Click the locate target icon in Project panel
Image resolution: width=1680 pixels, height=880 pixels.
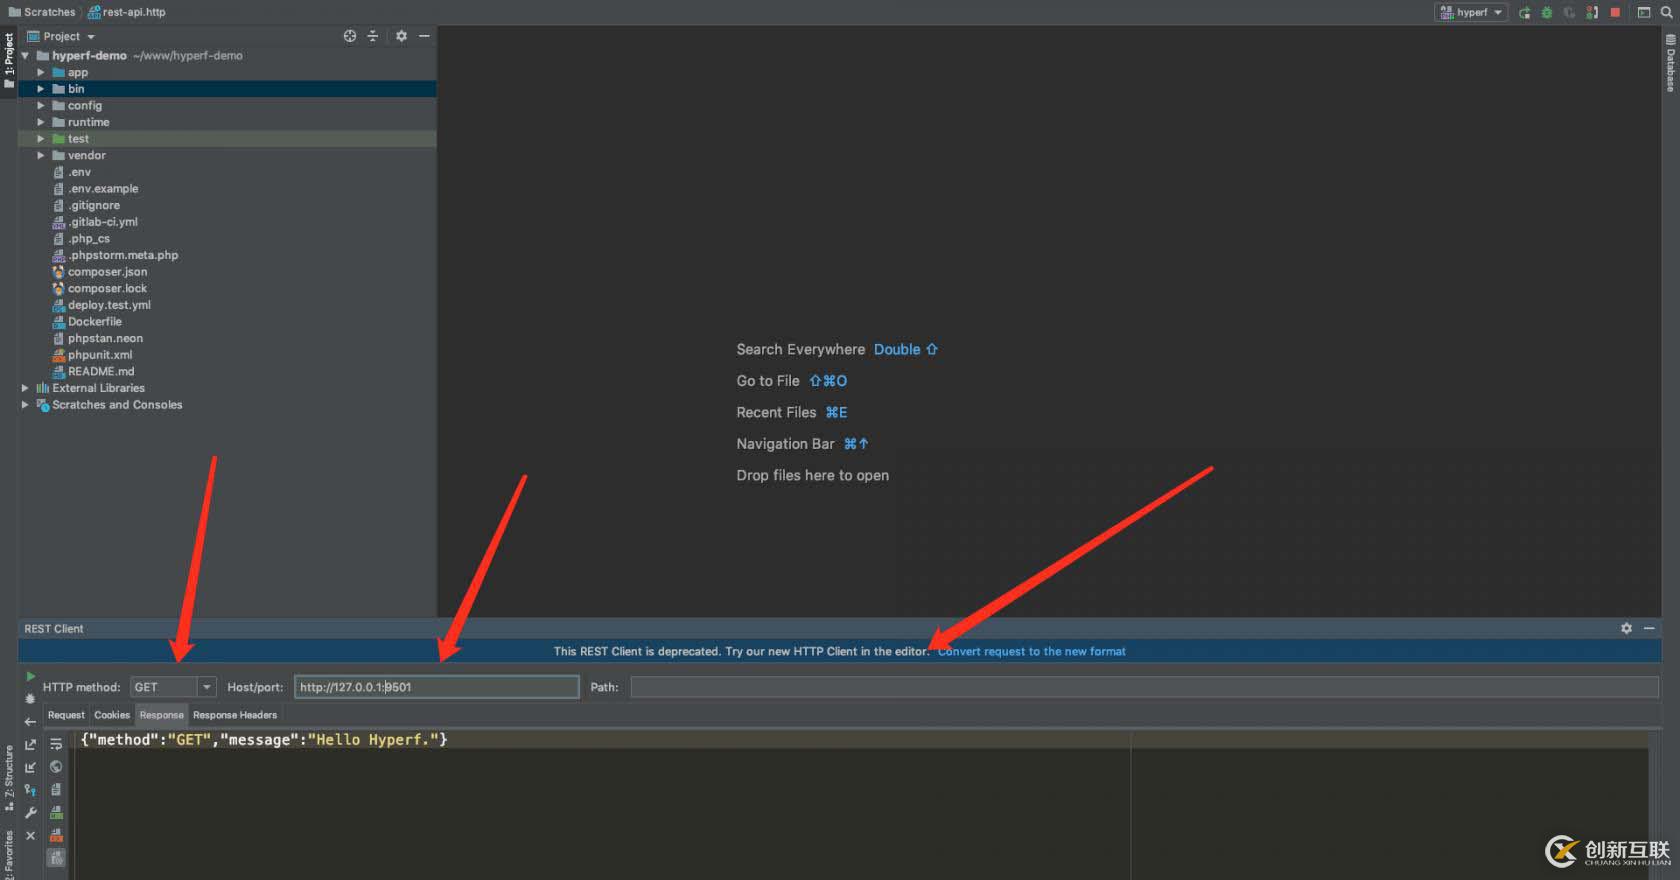[x=349, y=36]
